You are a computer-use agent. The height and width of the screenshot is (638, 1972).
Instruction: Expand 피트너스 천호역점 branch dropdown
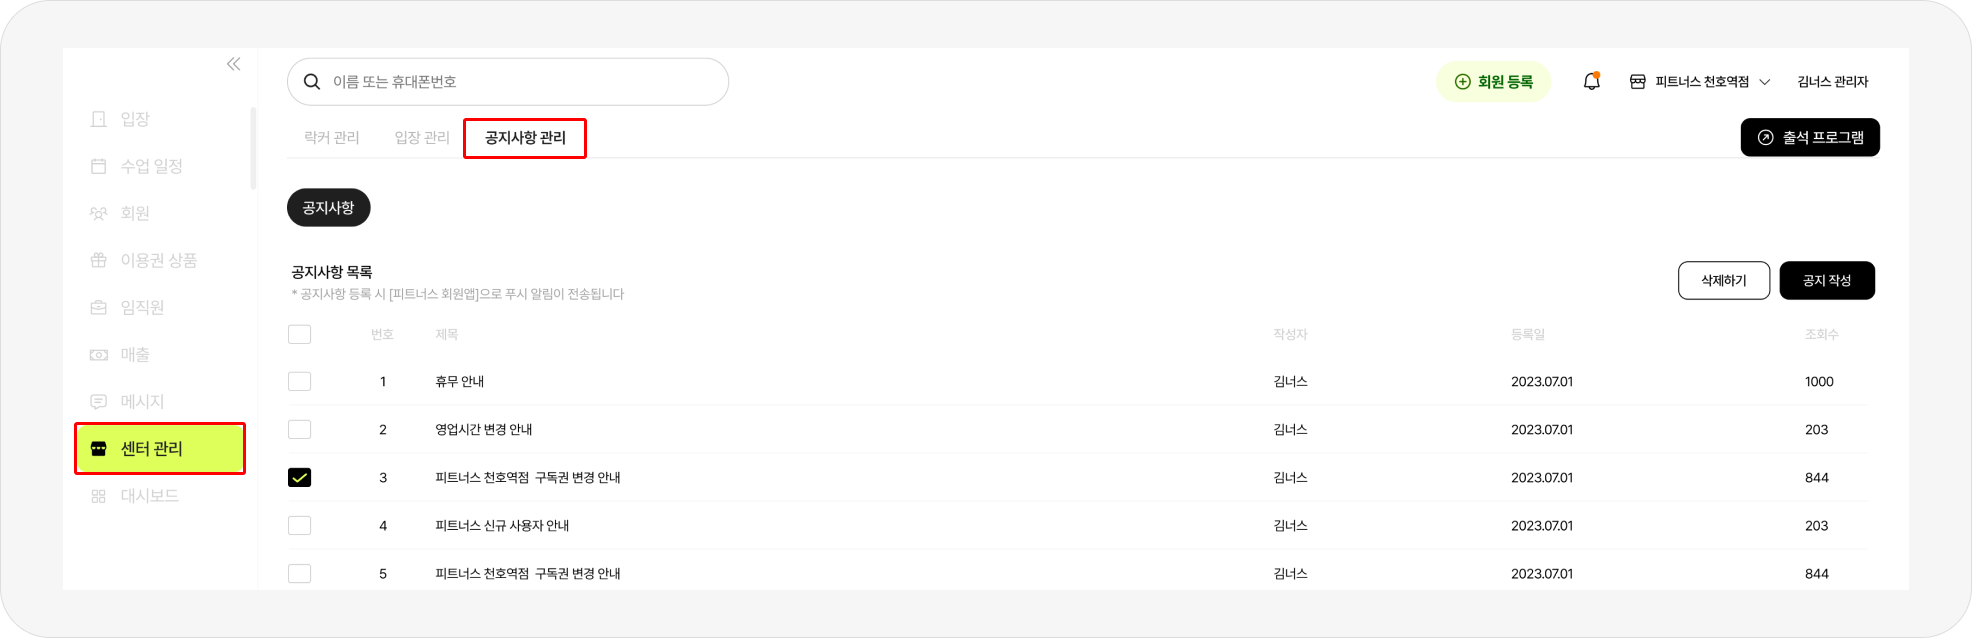(1700, 81)
